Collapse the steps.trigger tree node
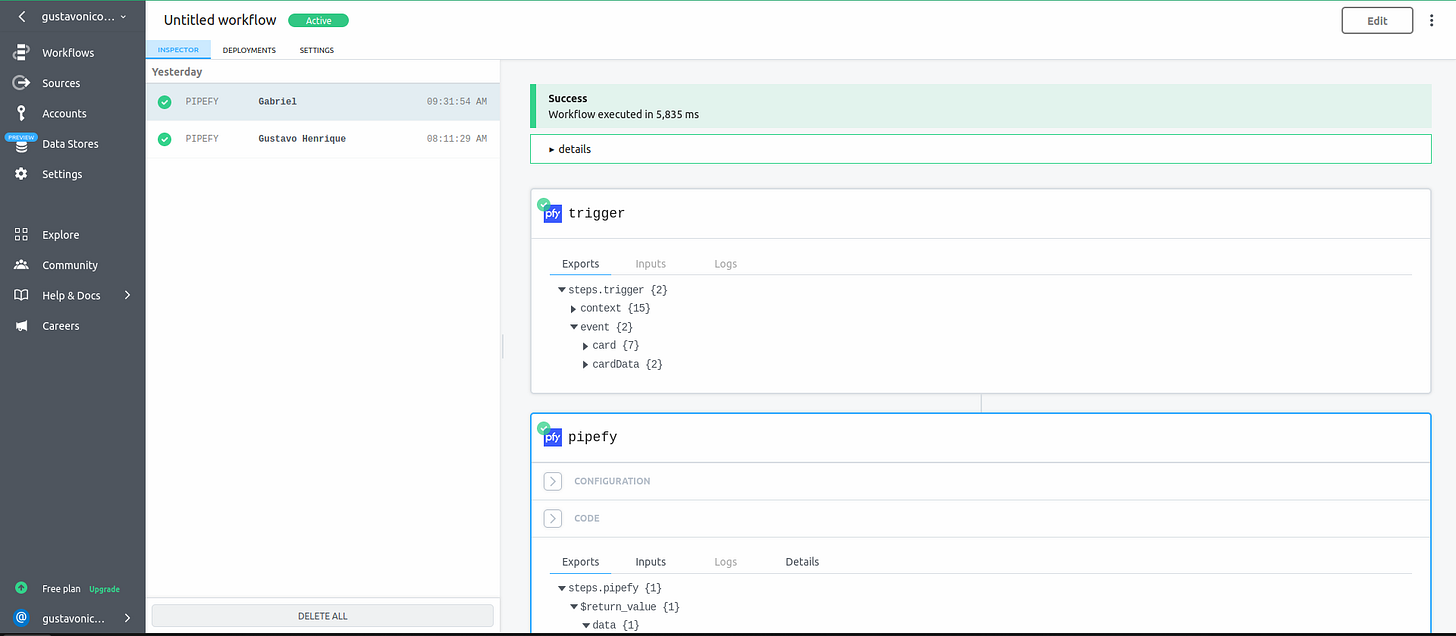 click(x=562, y=290)
